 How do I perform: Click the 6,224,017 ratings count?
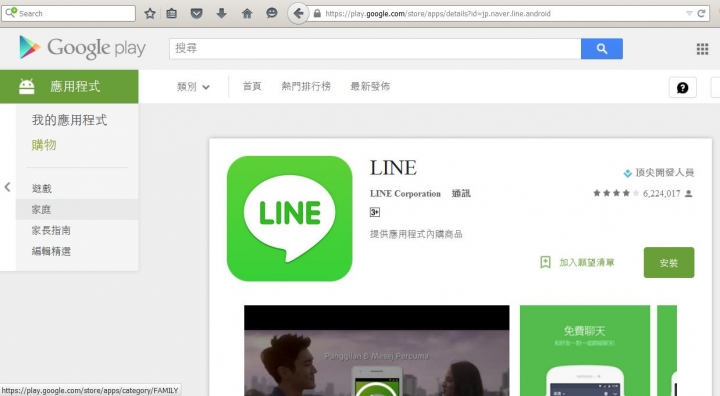tap(661, 193)
